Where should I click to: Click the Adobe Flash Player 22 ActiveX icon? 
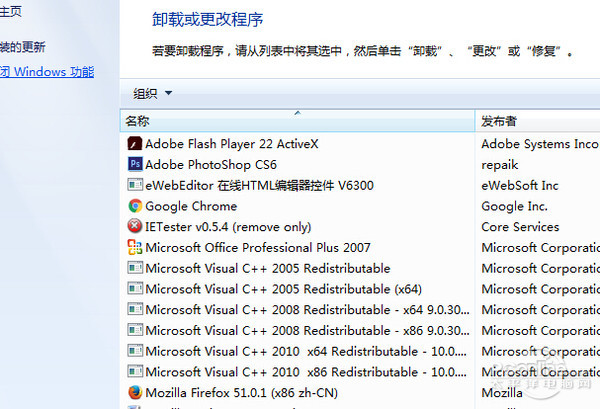135,144
